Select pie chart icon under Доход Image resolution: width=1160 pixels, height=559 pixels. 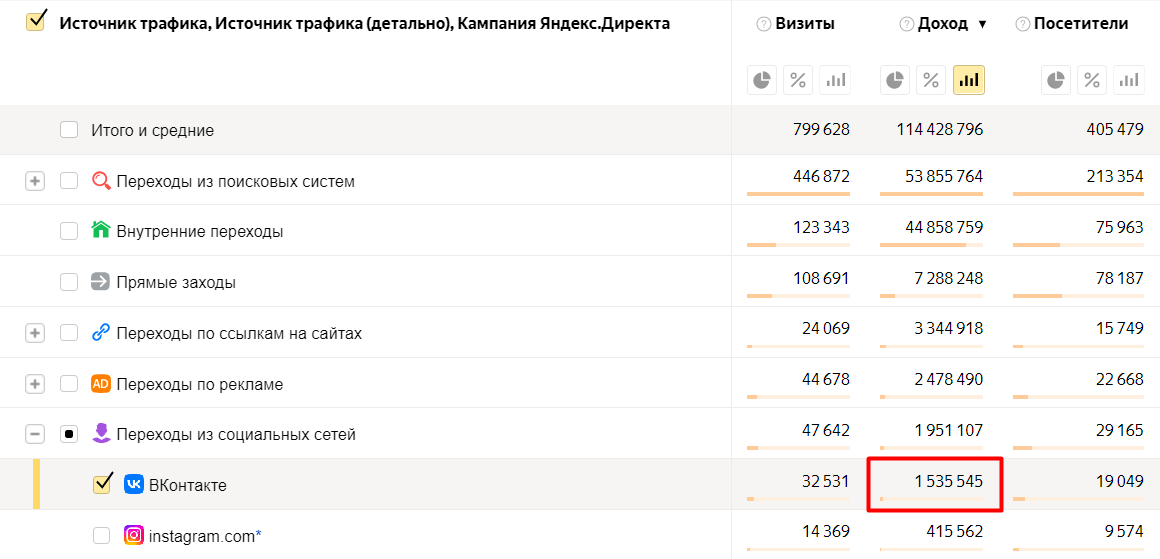895,80
